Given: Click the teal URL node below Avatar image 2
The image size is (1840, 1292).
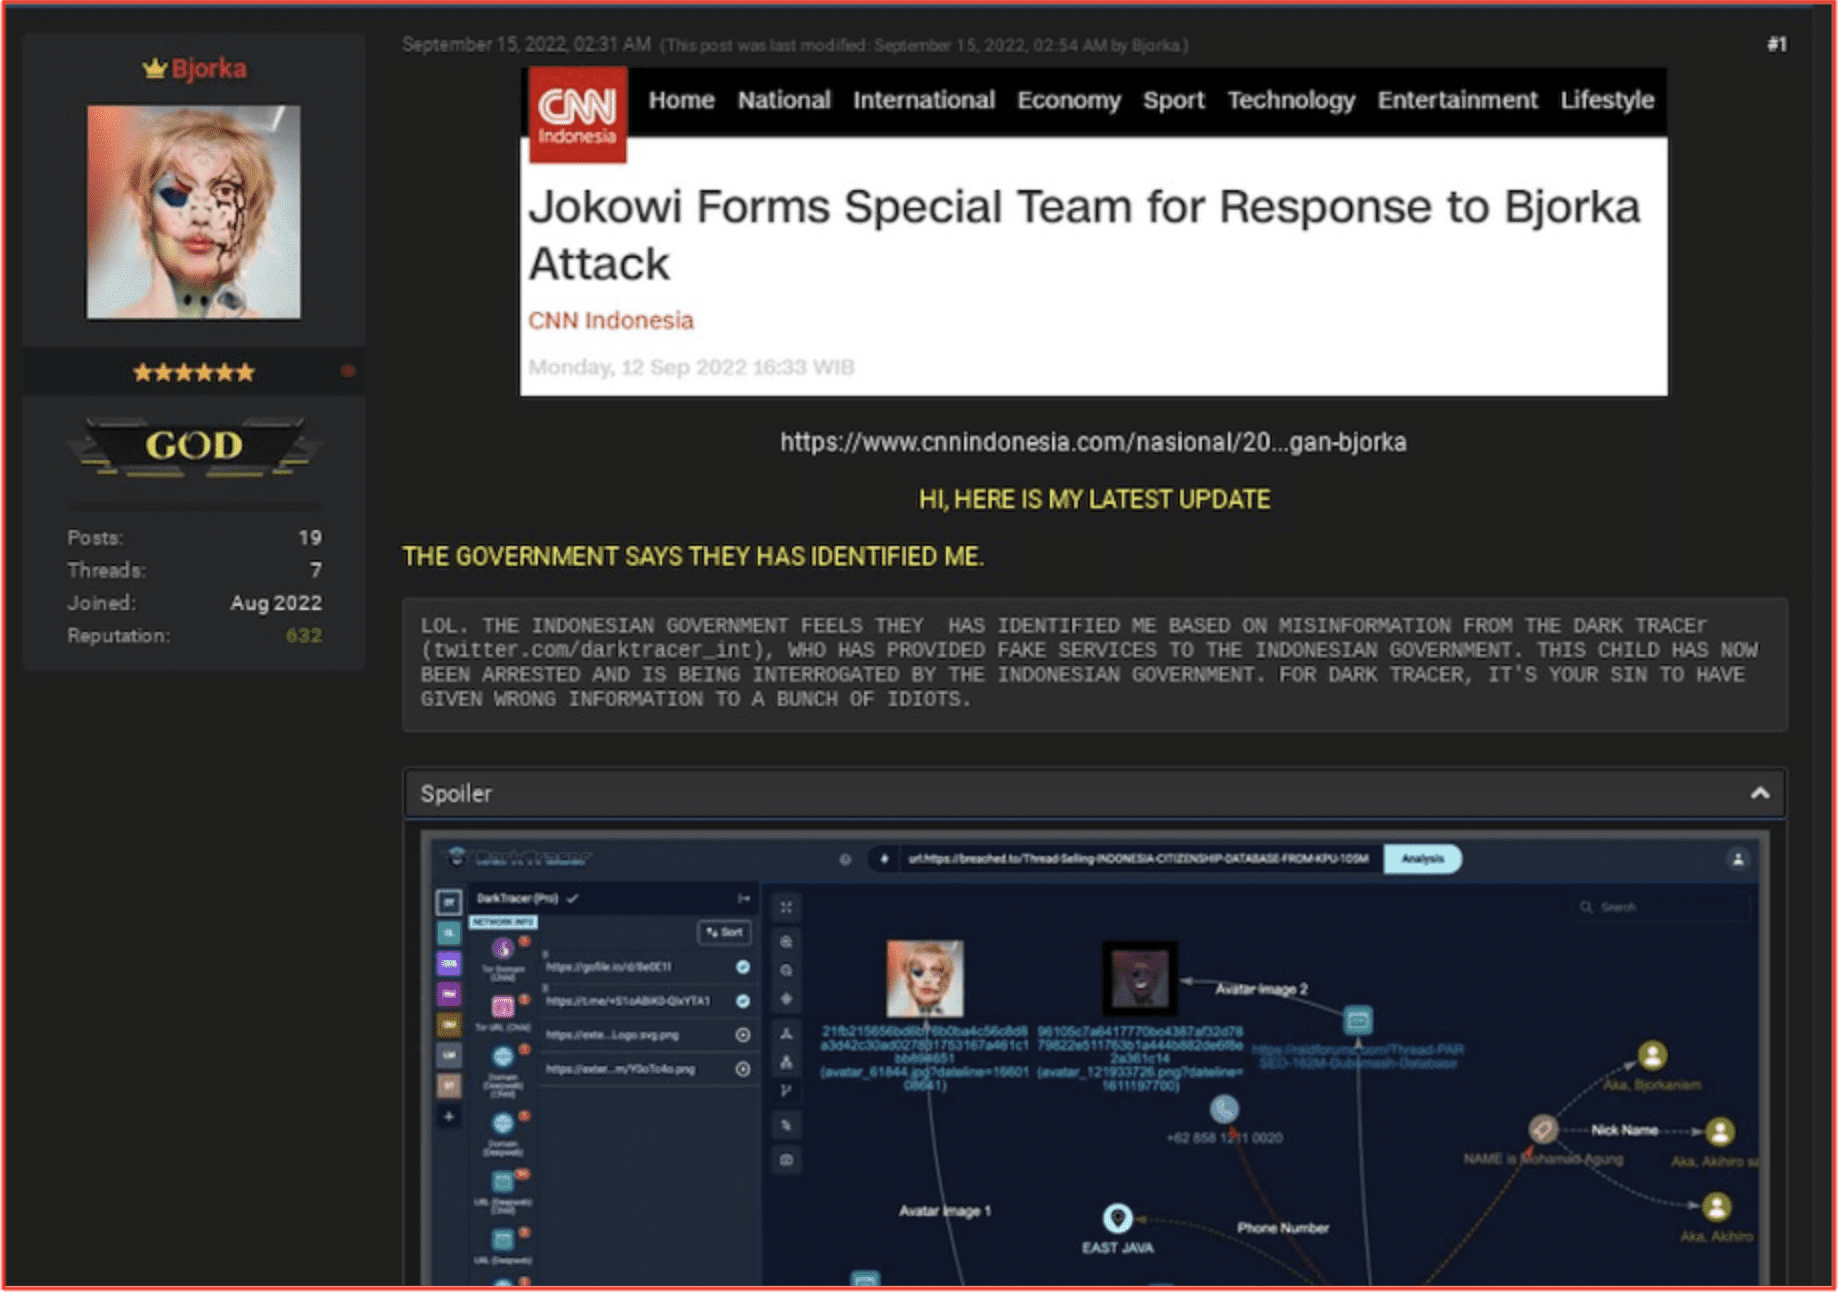Looking at the screenshot, I should tap(1357, 1020).
